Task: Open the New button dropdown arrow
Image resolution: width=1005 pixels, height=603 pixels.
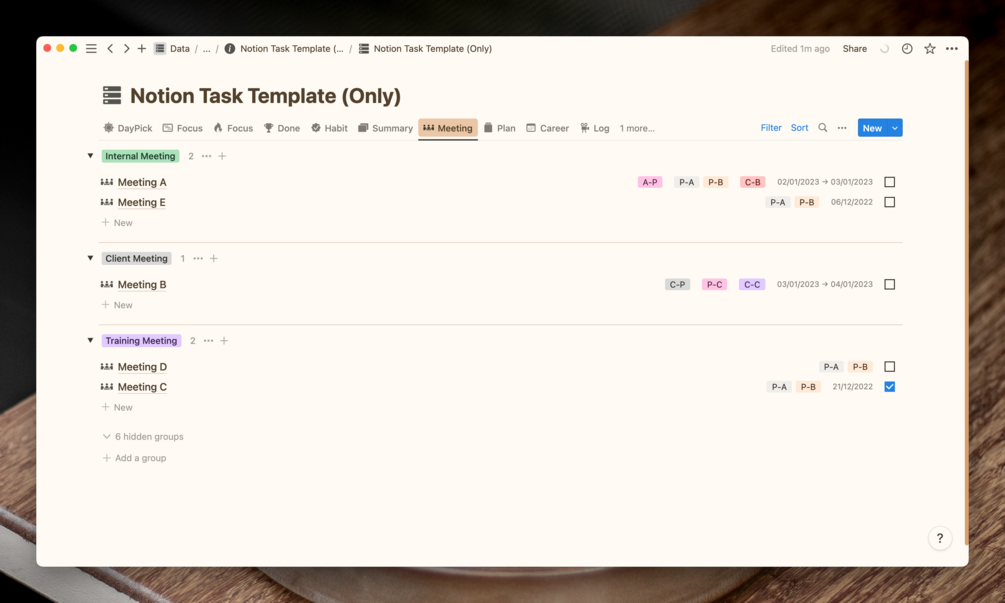Action: pyautogui.click(x=895, y=128)
